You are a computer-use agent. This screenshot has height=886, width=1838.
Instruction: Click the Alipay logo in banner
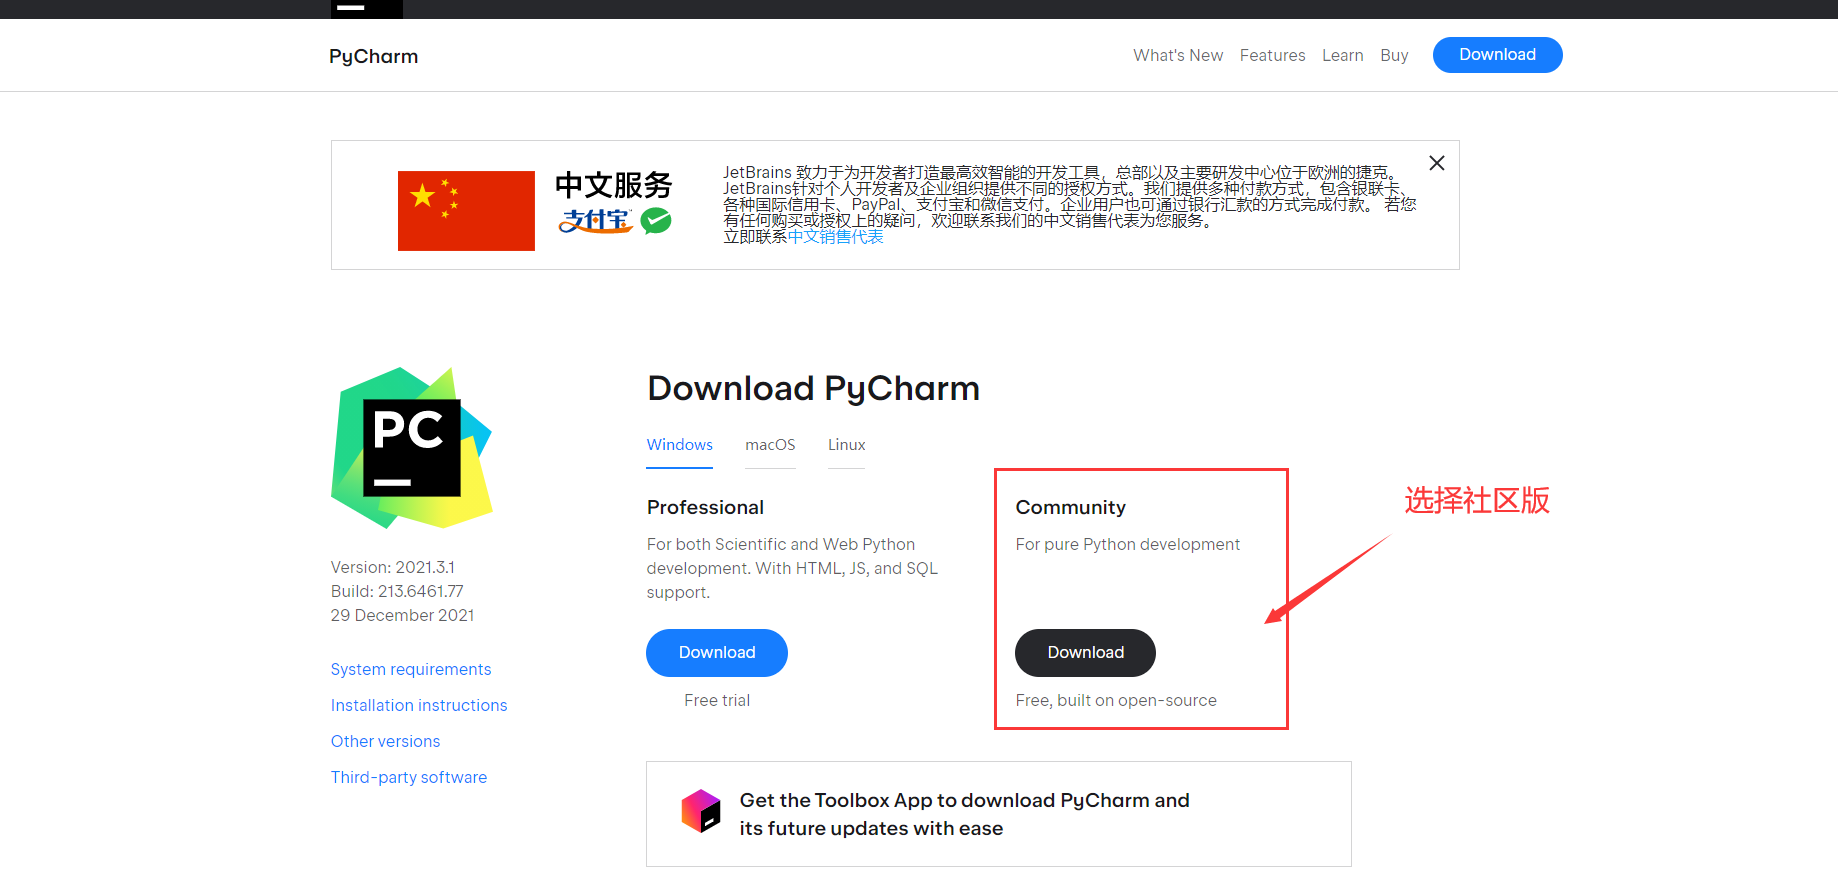tap(596, 220)
